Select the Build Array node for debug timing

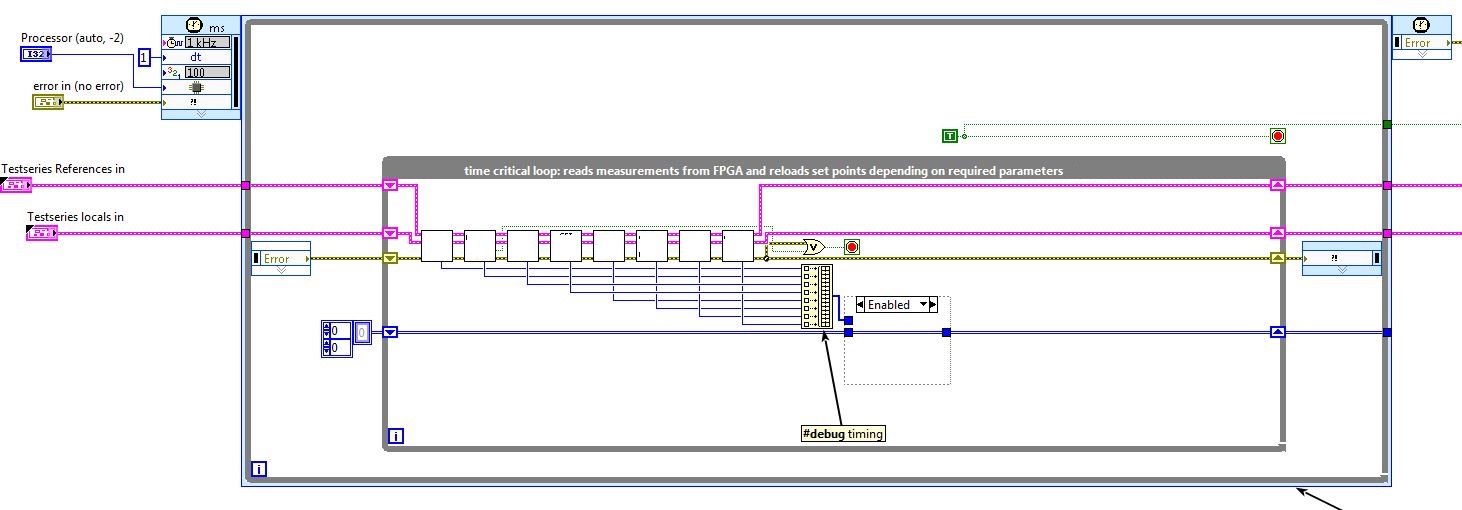pos(816,297)
